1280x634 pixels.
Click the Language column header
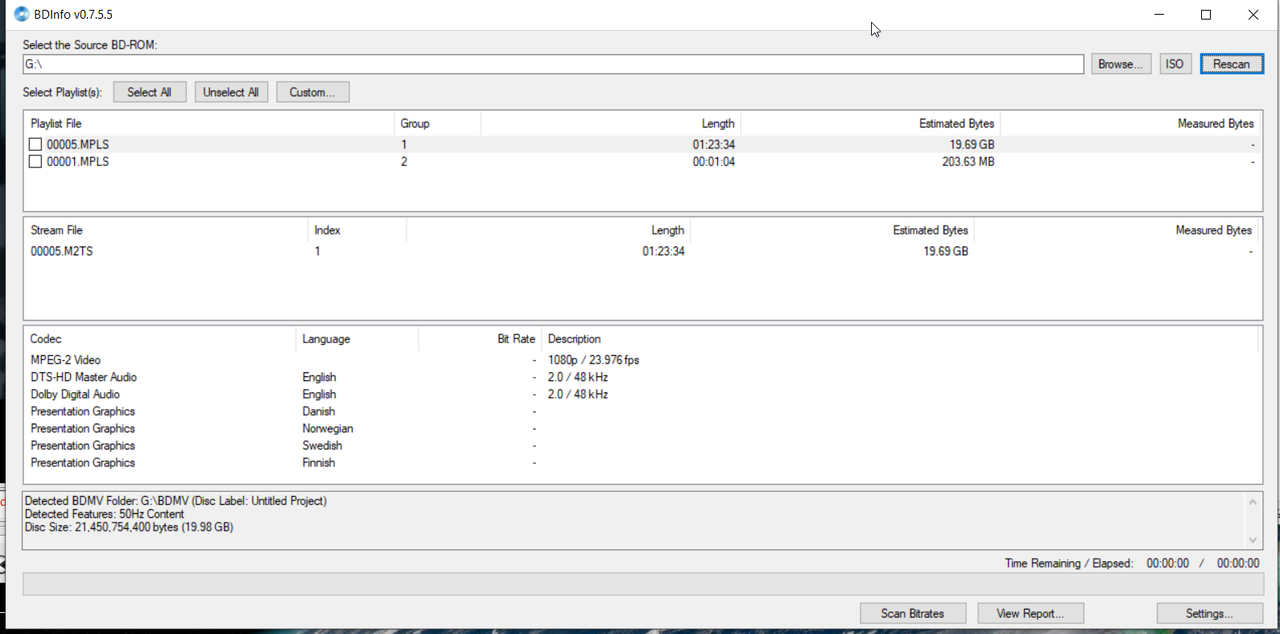[x=357, y=339]
